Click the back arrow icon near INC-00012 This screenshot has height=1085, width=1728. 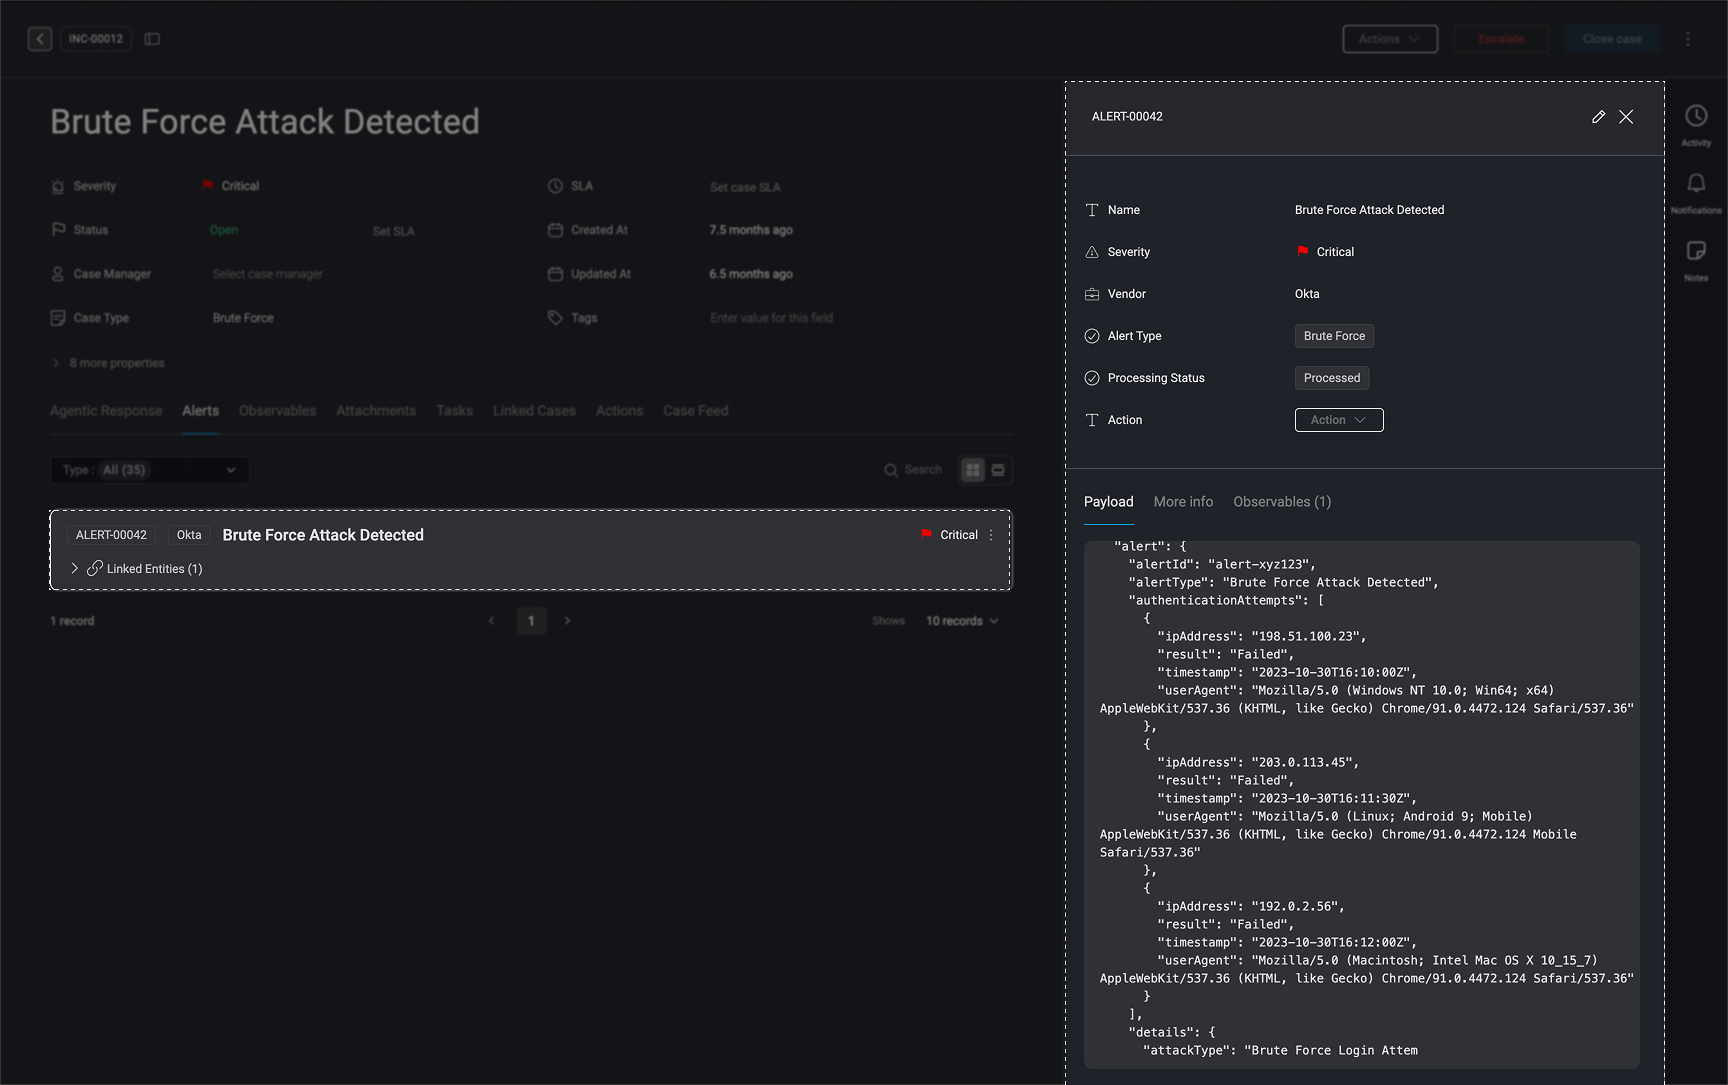(40, 39)
